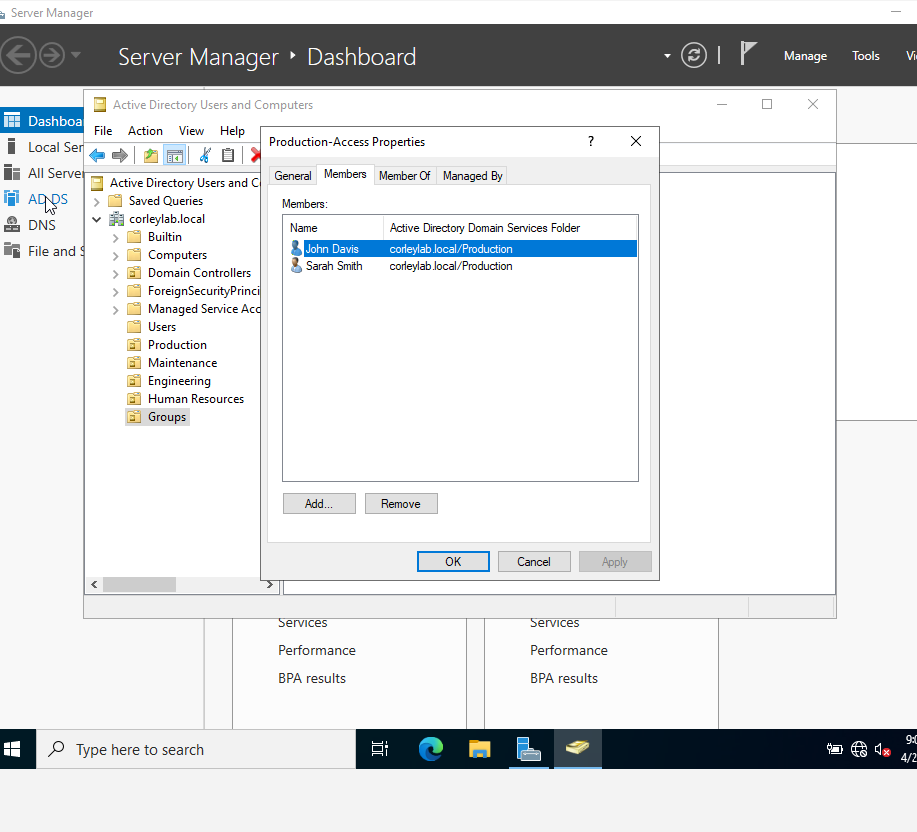The image size is (917, 832).
Task: Click the Up one level folder icon
Action: point(151,156)
